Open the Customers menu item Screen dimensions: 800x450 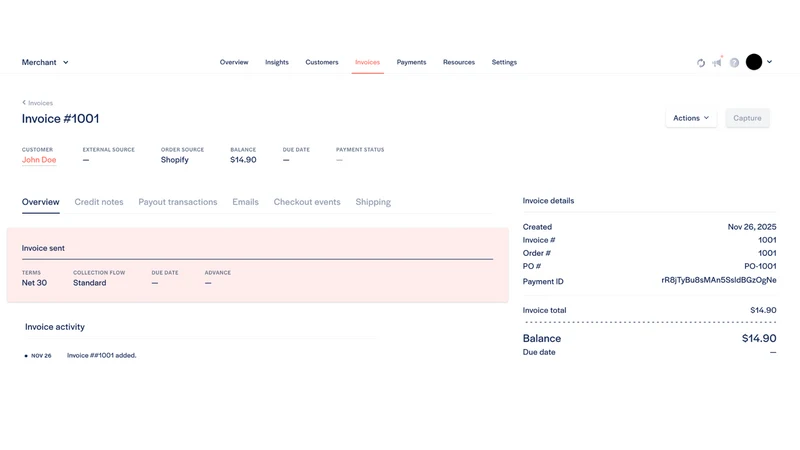coord(322,62)
